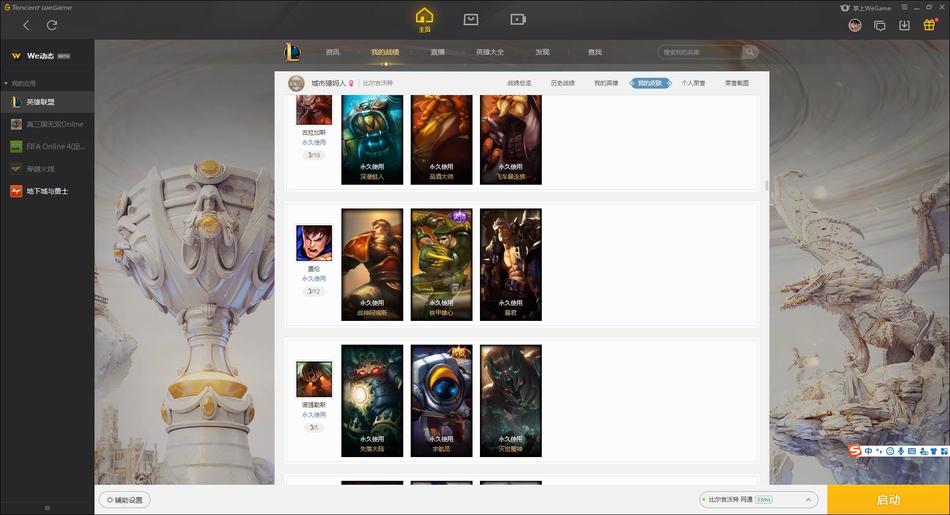Click the summoner name 城市猎妈人

[x=328, y=83]
